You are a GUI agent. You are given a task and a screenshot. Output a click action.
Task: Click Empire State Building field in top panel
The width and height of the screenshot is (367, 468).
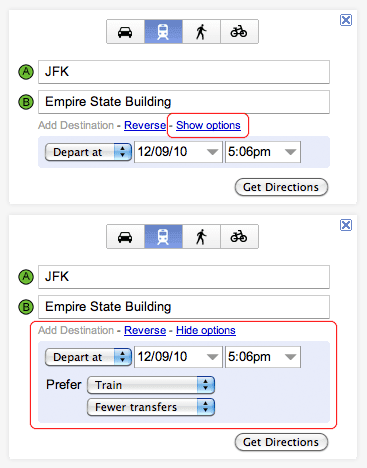(184, 102)
